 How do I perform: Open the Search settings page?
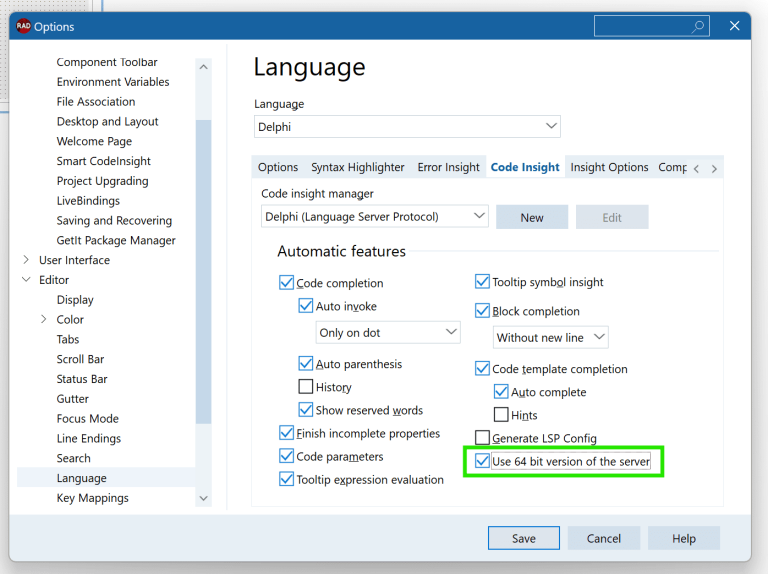[x=73, y=458]
